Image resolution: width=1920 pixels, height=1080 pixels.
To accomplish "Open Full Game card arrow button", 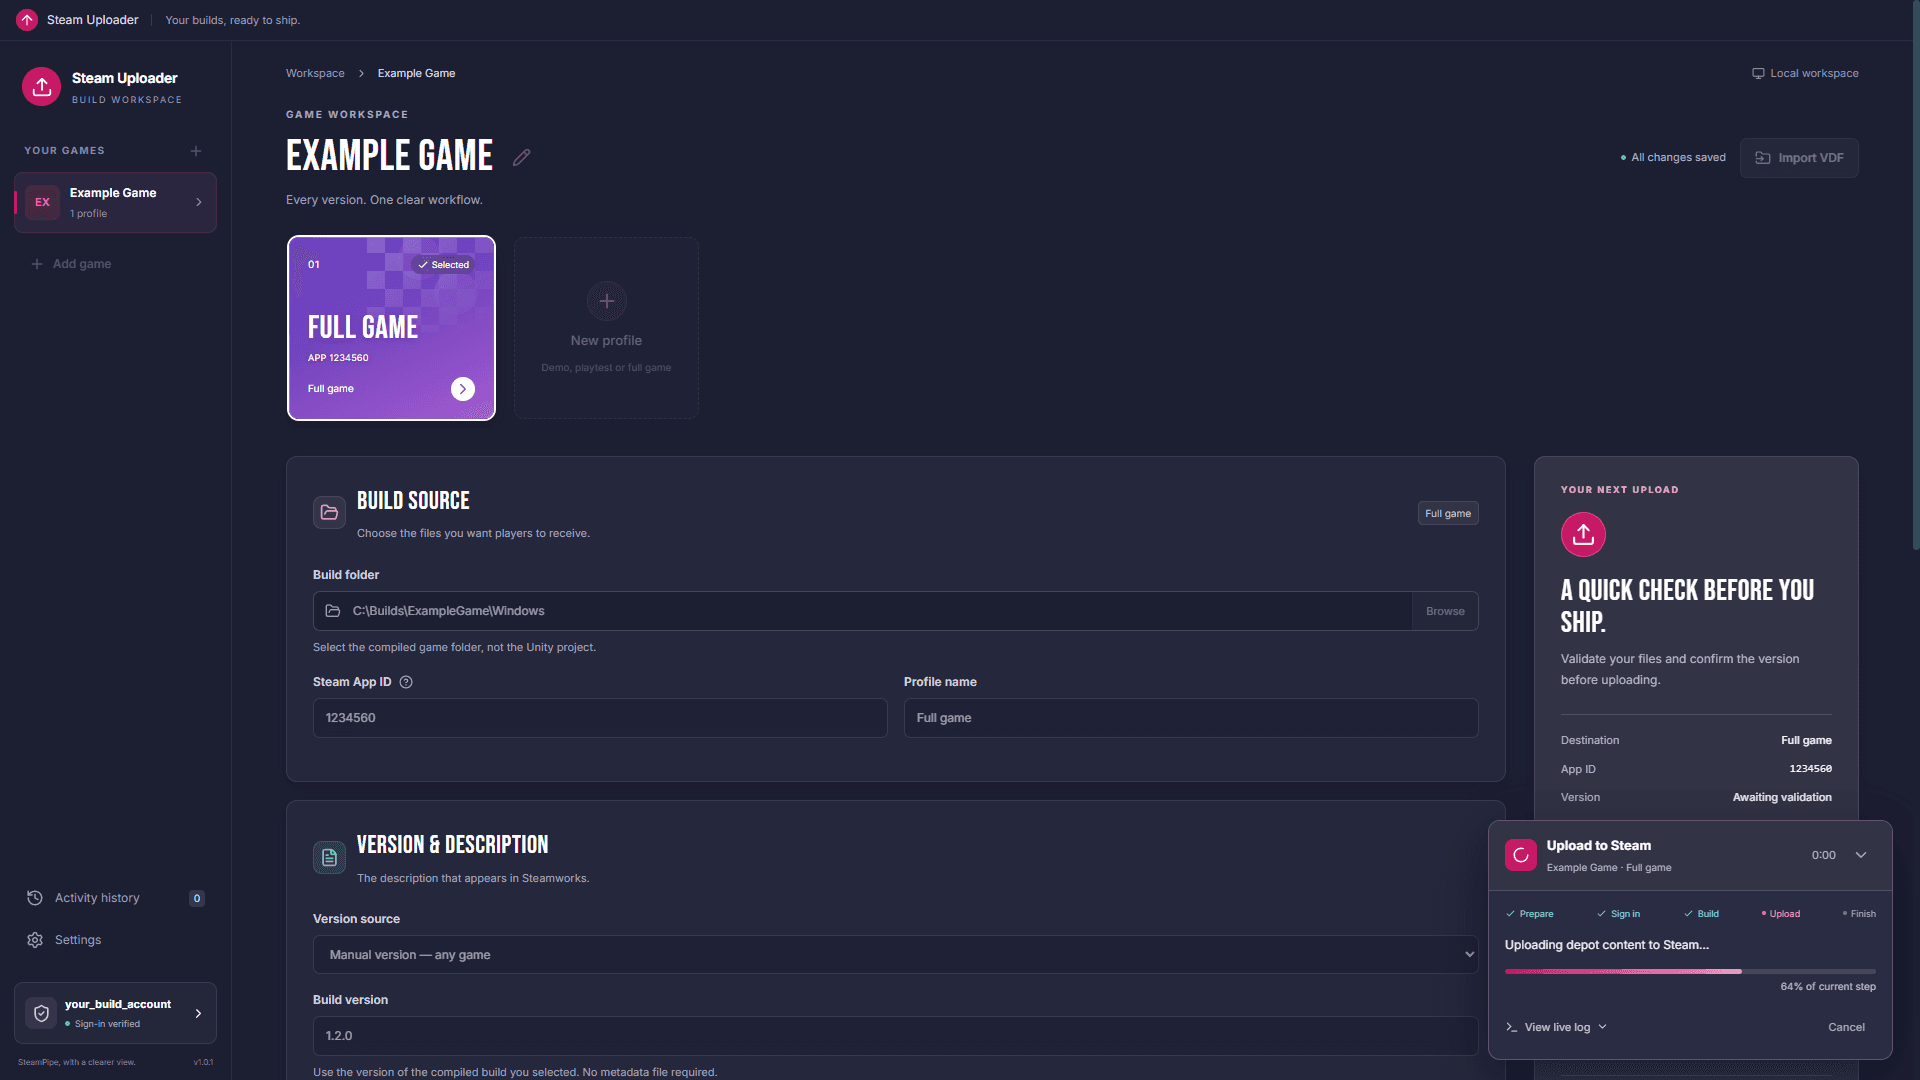I will (x=462, y=389).
